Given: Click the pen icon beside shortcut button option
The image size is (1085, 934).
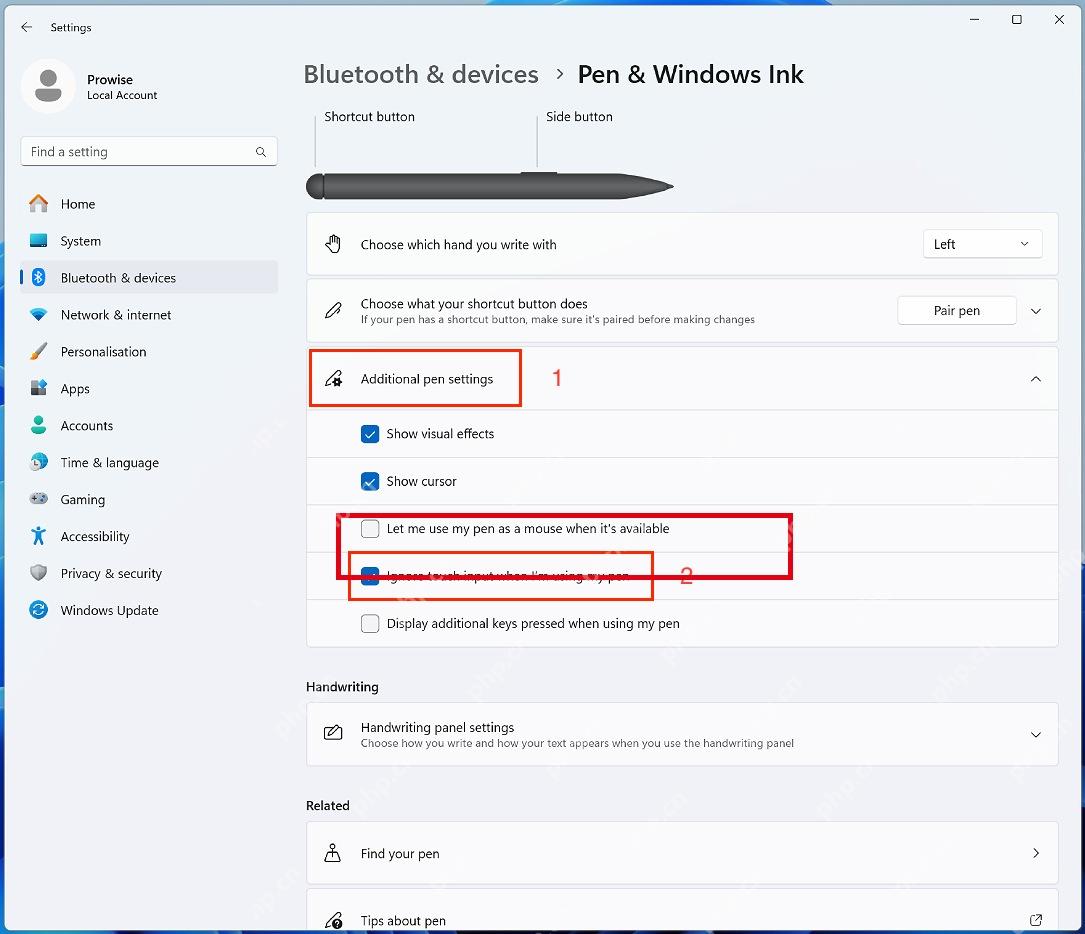Looking at the screenshot, I should tap(334, 311).
